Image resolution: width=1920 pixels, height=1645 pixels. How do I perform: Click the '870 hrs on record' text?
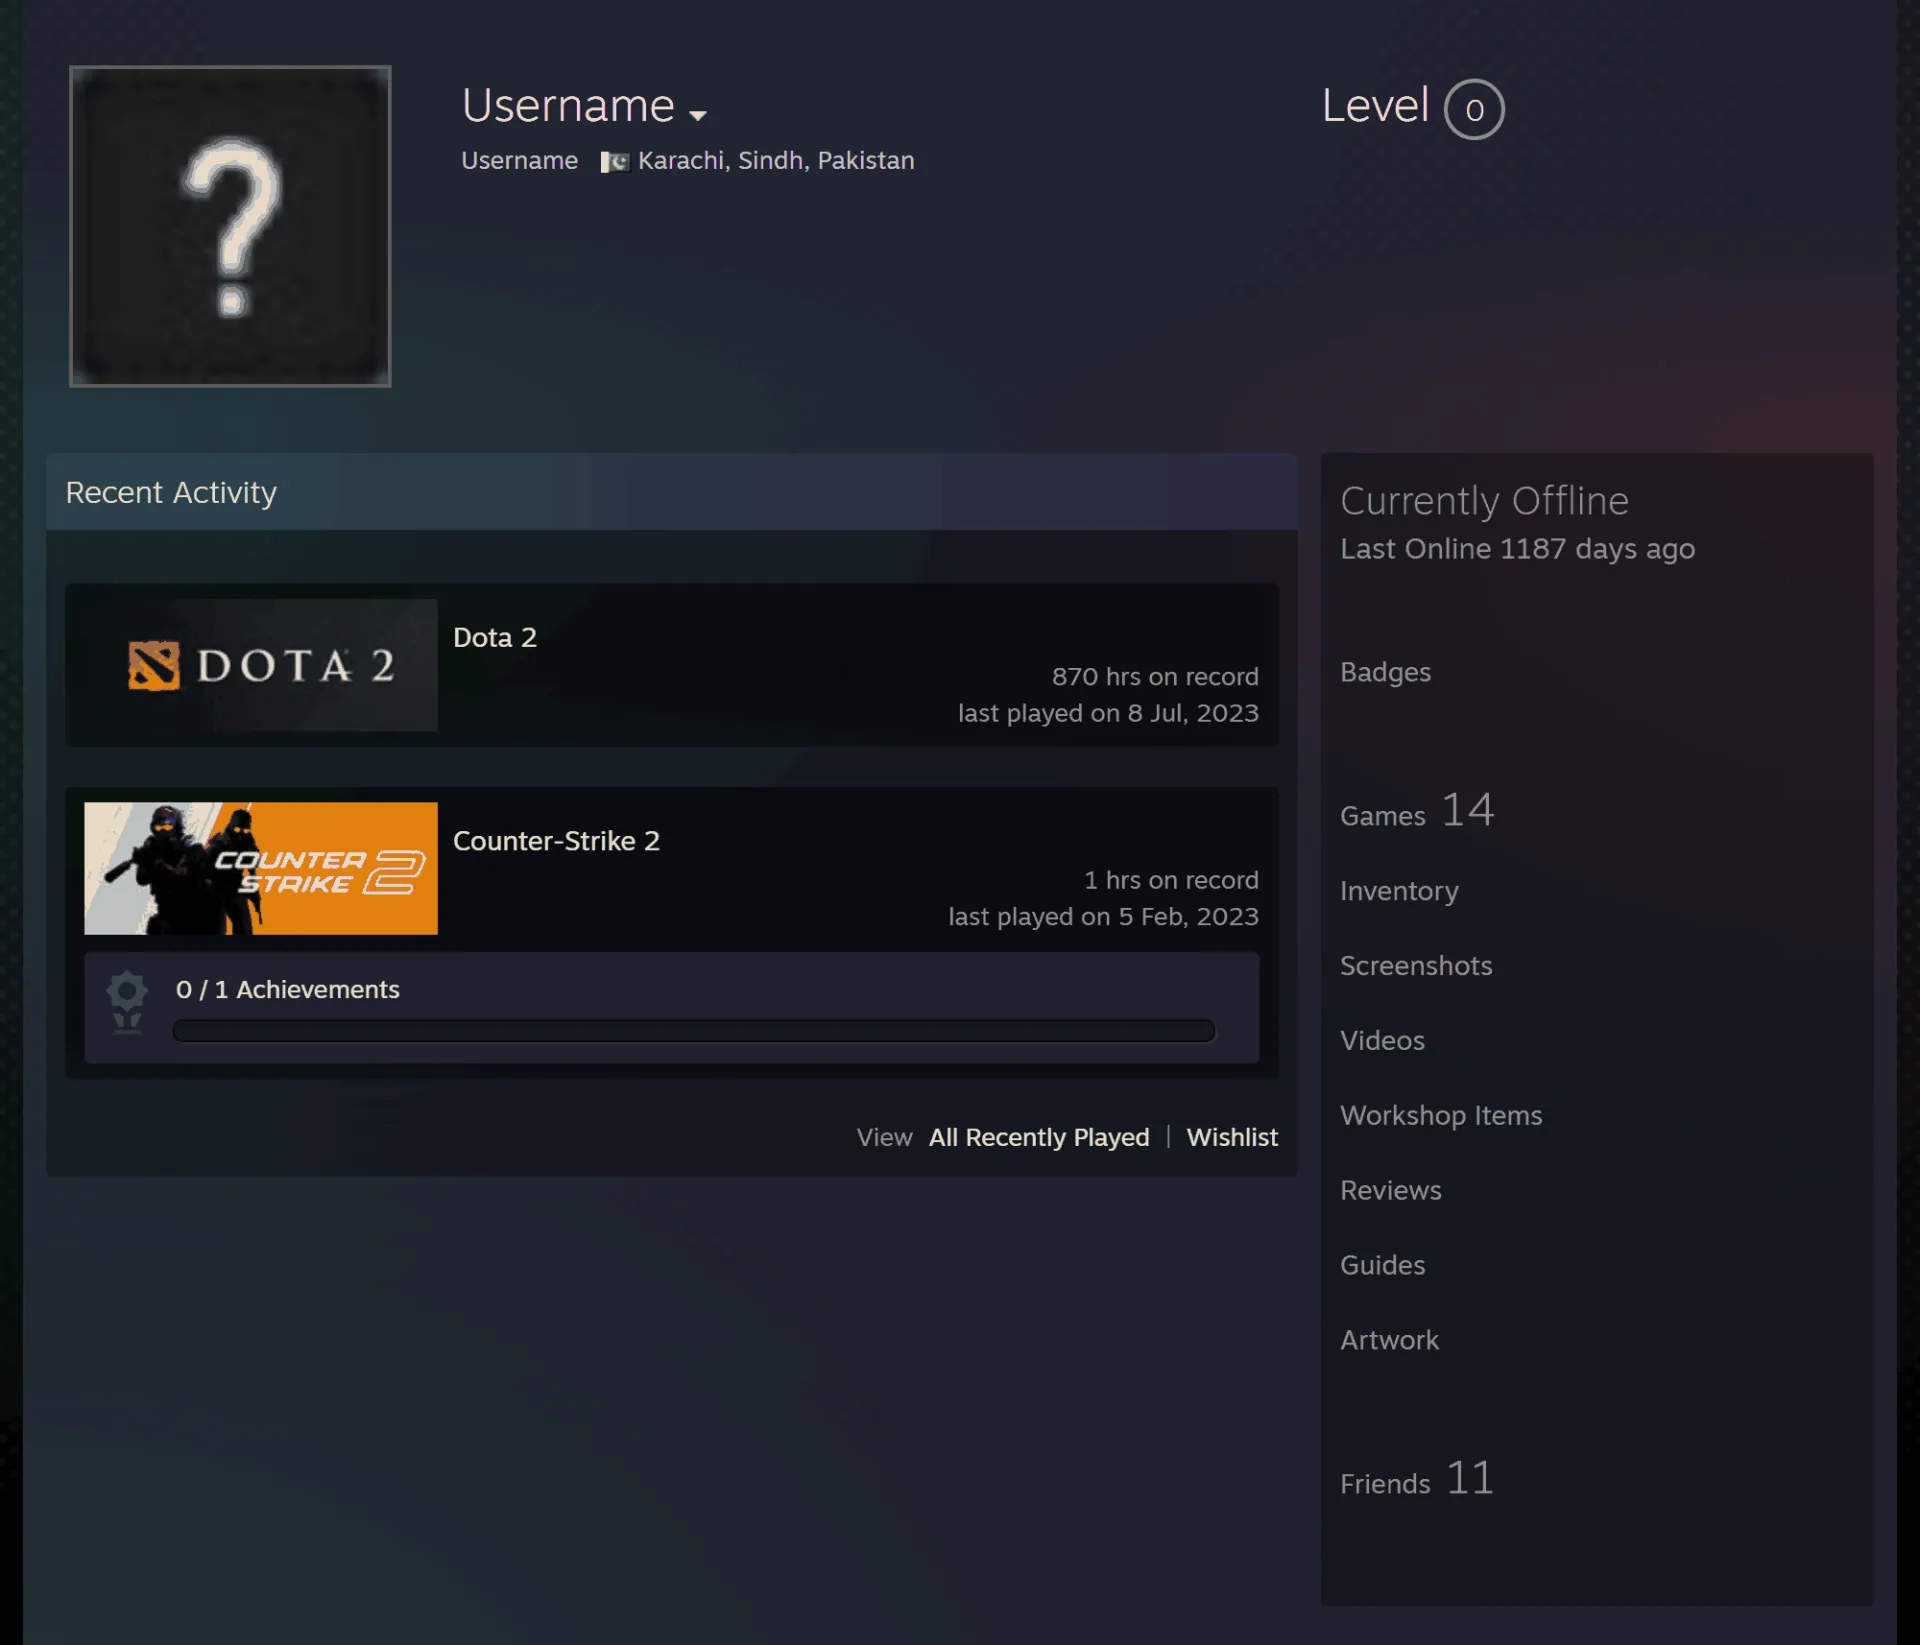(1155, 677)
